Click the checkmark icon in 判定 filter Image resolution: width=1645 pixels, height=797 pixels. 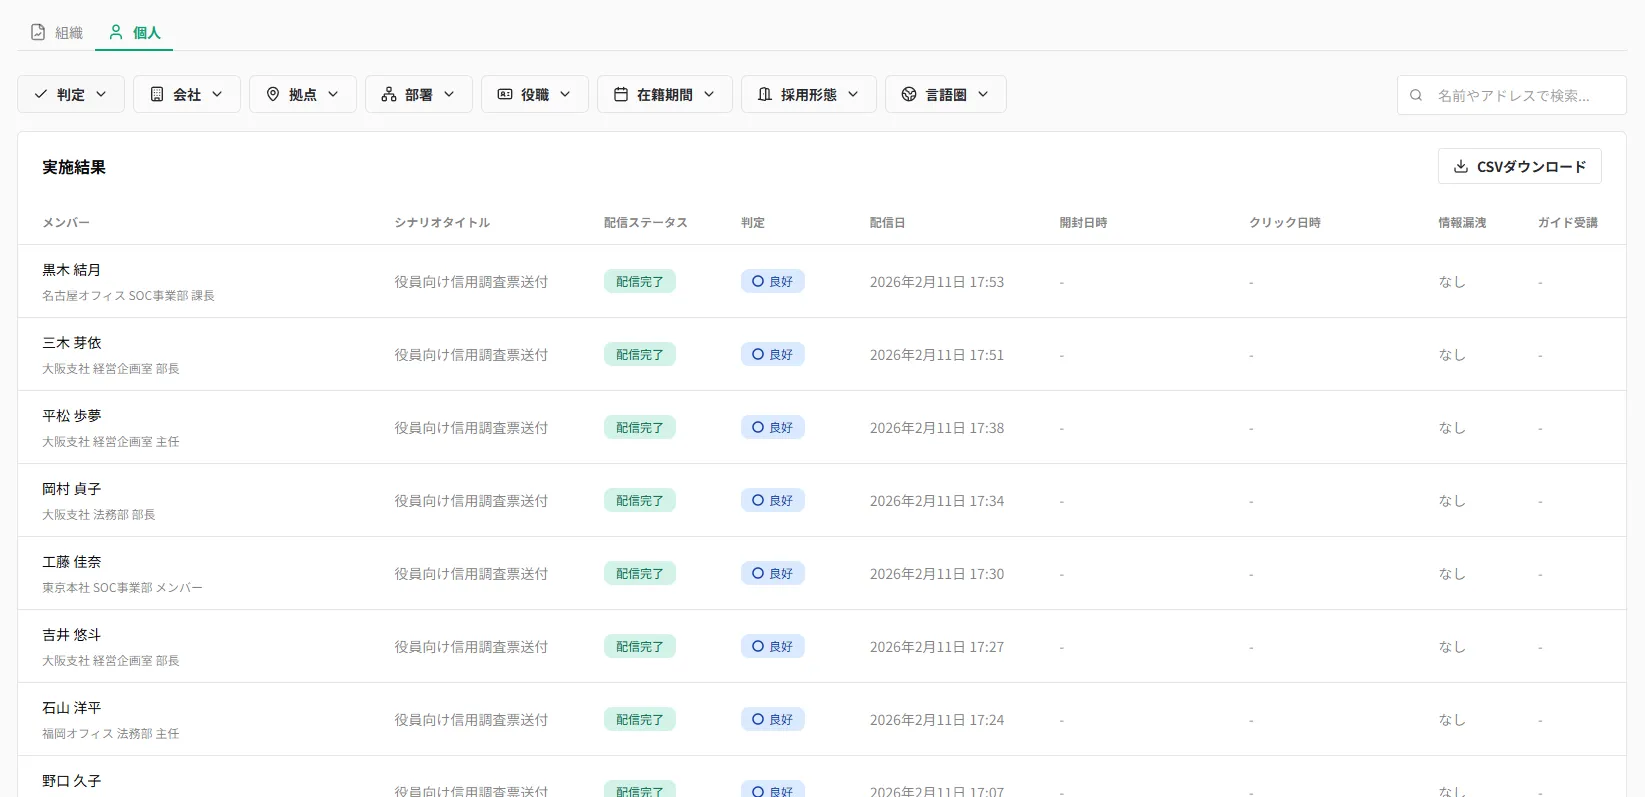[41, 94]
